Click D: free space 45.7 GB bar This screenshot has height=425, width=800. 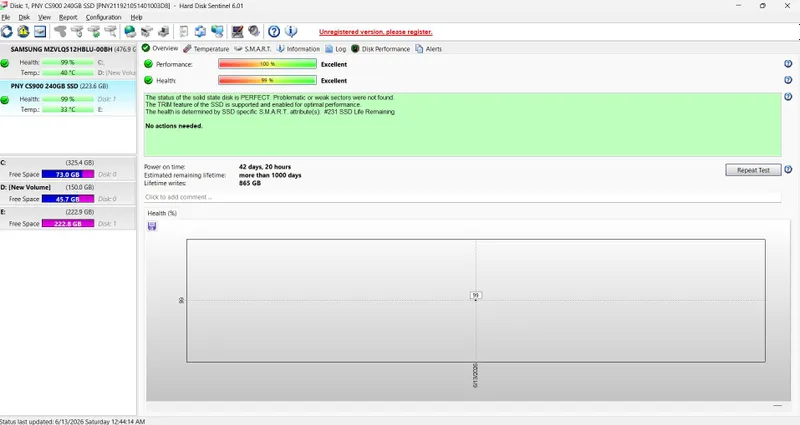[68, 199]
